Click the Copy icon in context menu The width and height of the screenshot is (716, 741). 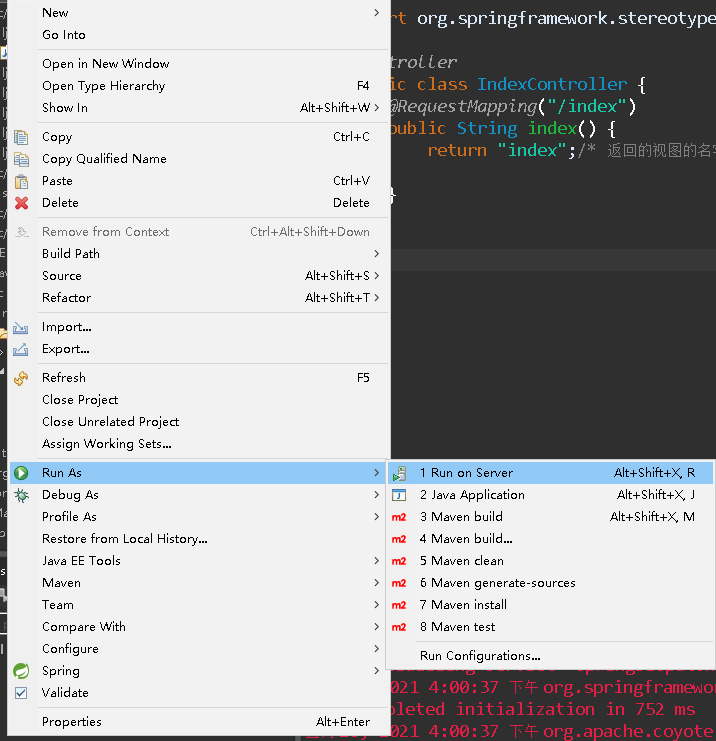pos(21,138)
